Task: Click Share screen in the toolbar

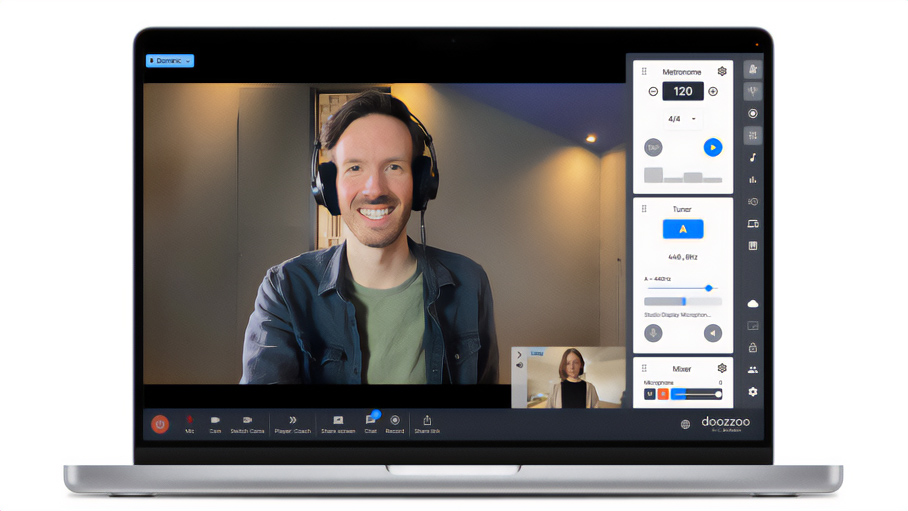Action: [338, 423]
